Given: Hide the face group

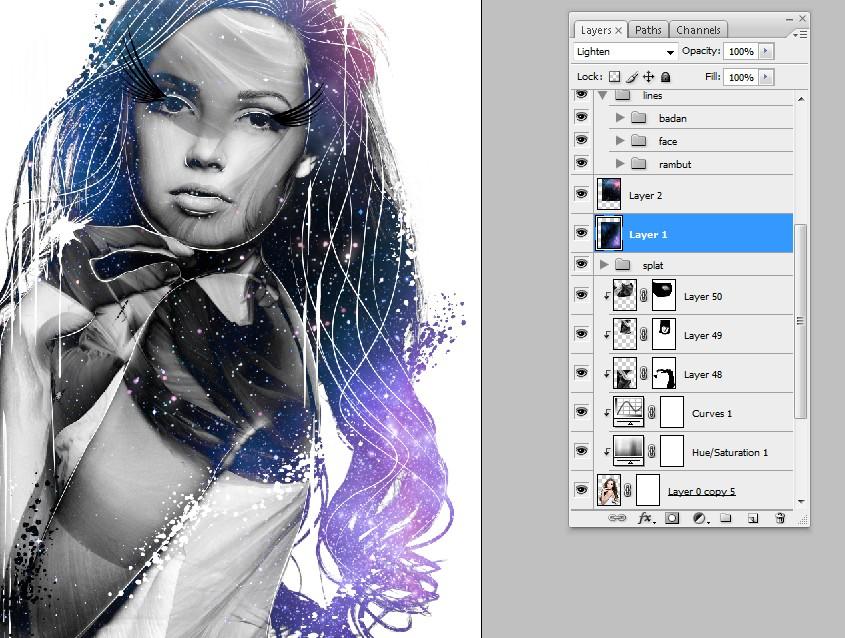Looking at the screenshot, I should (x=581, y=140).
